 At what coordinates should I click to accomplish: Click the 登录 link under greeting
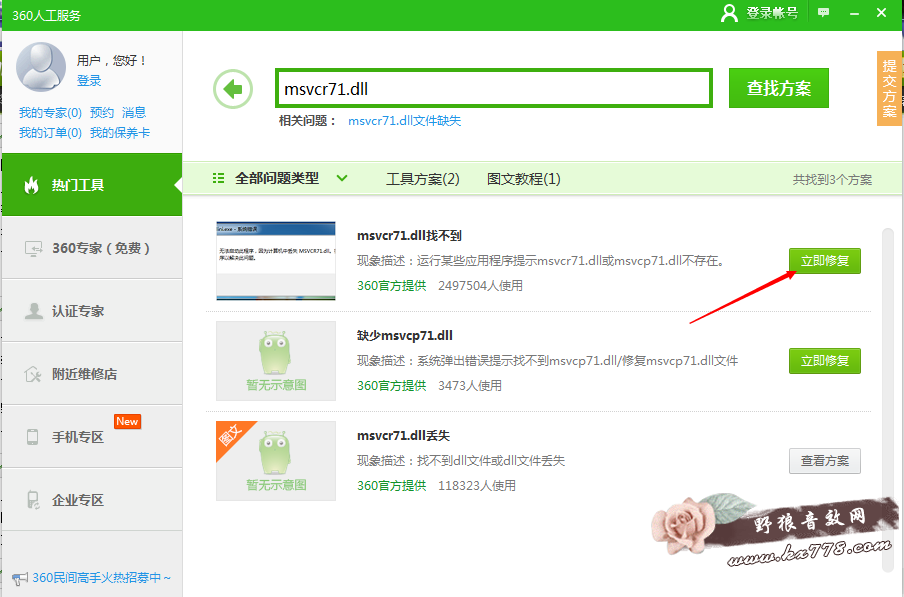pyautogui.click(x=89, y=81)
